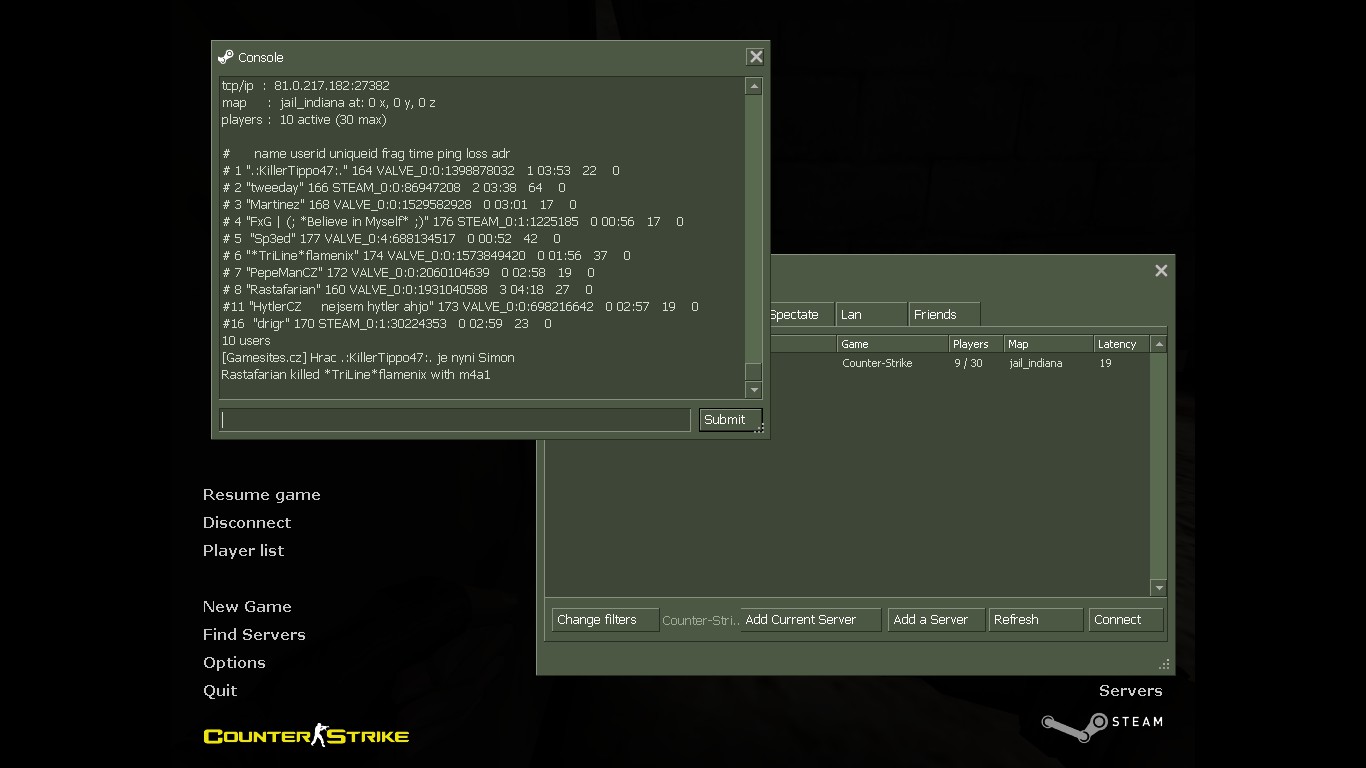Close the Console window
The height and width of the screenshot is (768, 1366).
[x=756, y=57]
